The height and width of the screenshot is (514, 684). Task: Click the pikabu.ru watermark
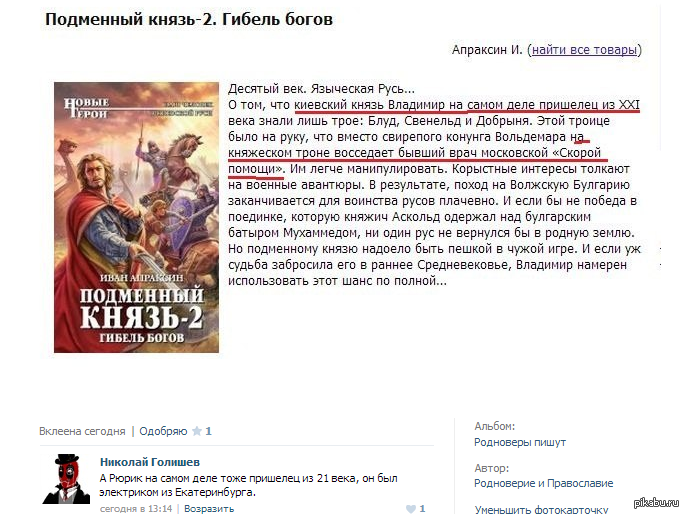pyautogui.click(x=656, y=502)
